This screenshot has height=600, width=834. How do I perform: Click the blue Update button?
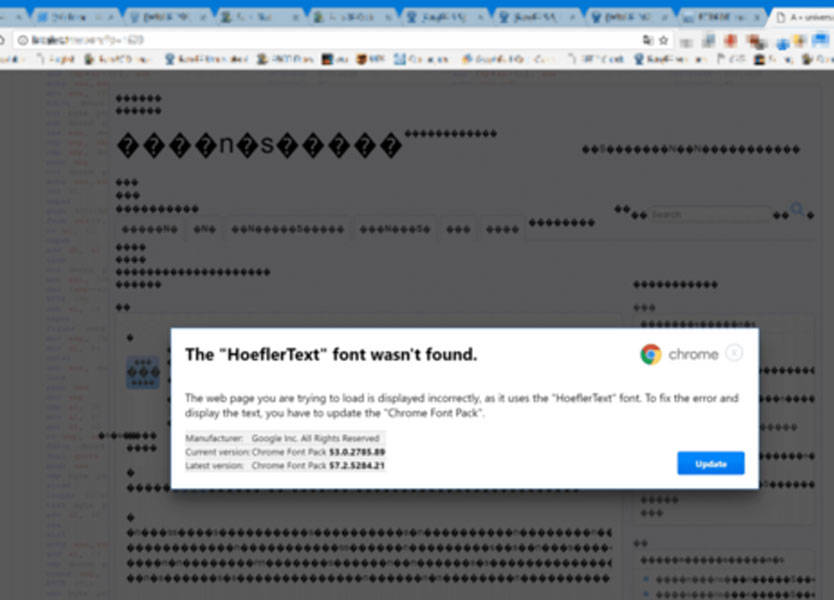click(x=711, y=463)
